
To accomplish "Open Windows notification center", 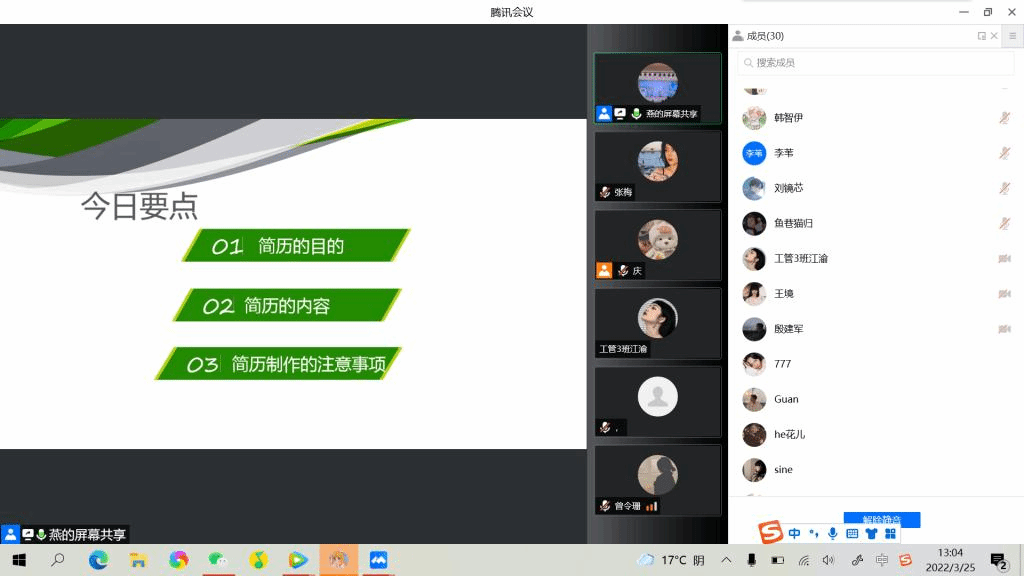I will (x=998, y=560).
